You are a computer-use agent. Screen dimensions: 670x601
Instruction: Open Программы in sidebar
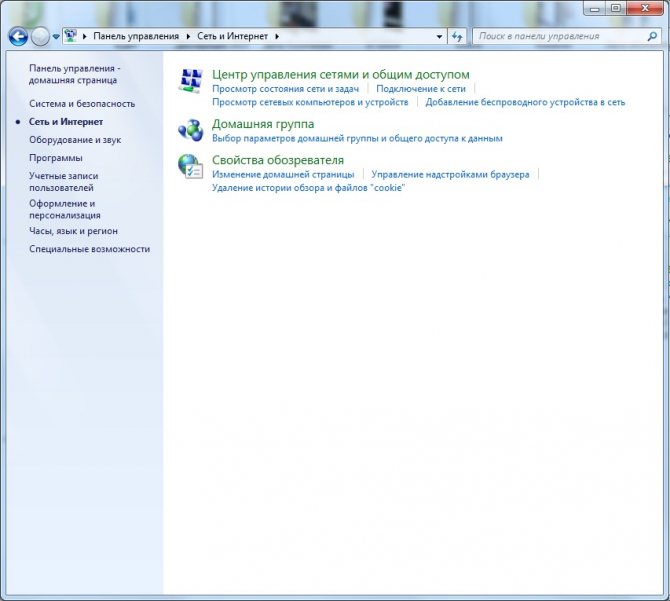pyautogui.click(x=56, y=158)
